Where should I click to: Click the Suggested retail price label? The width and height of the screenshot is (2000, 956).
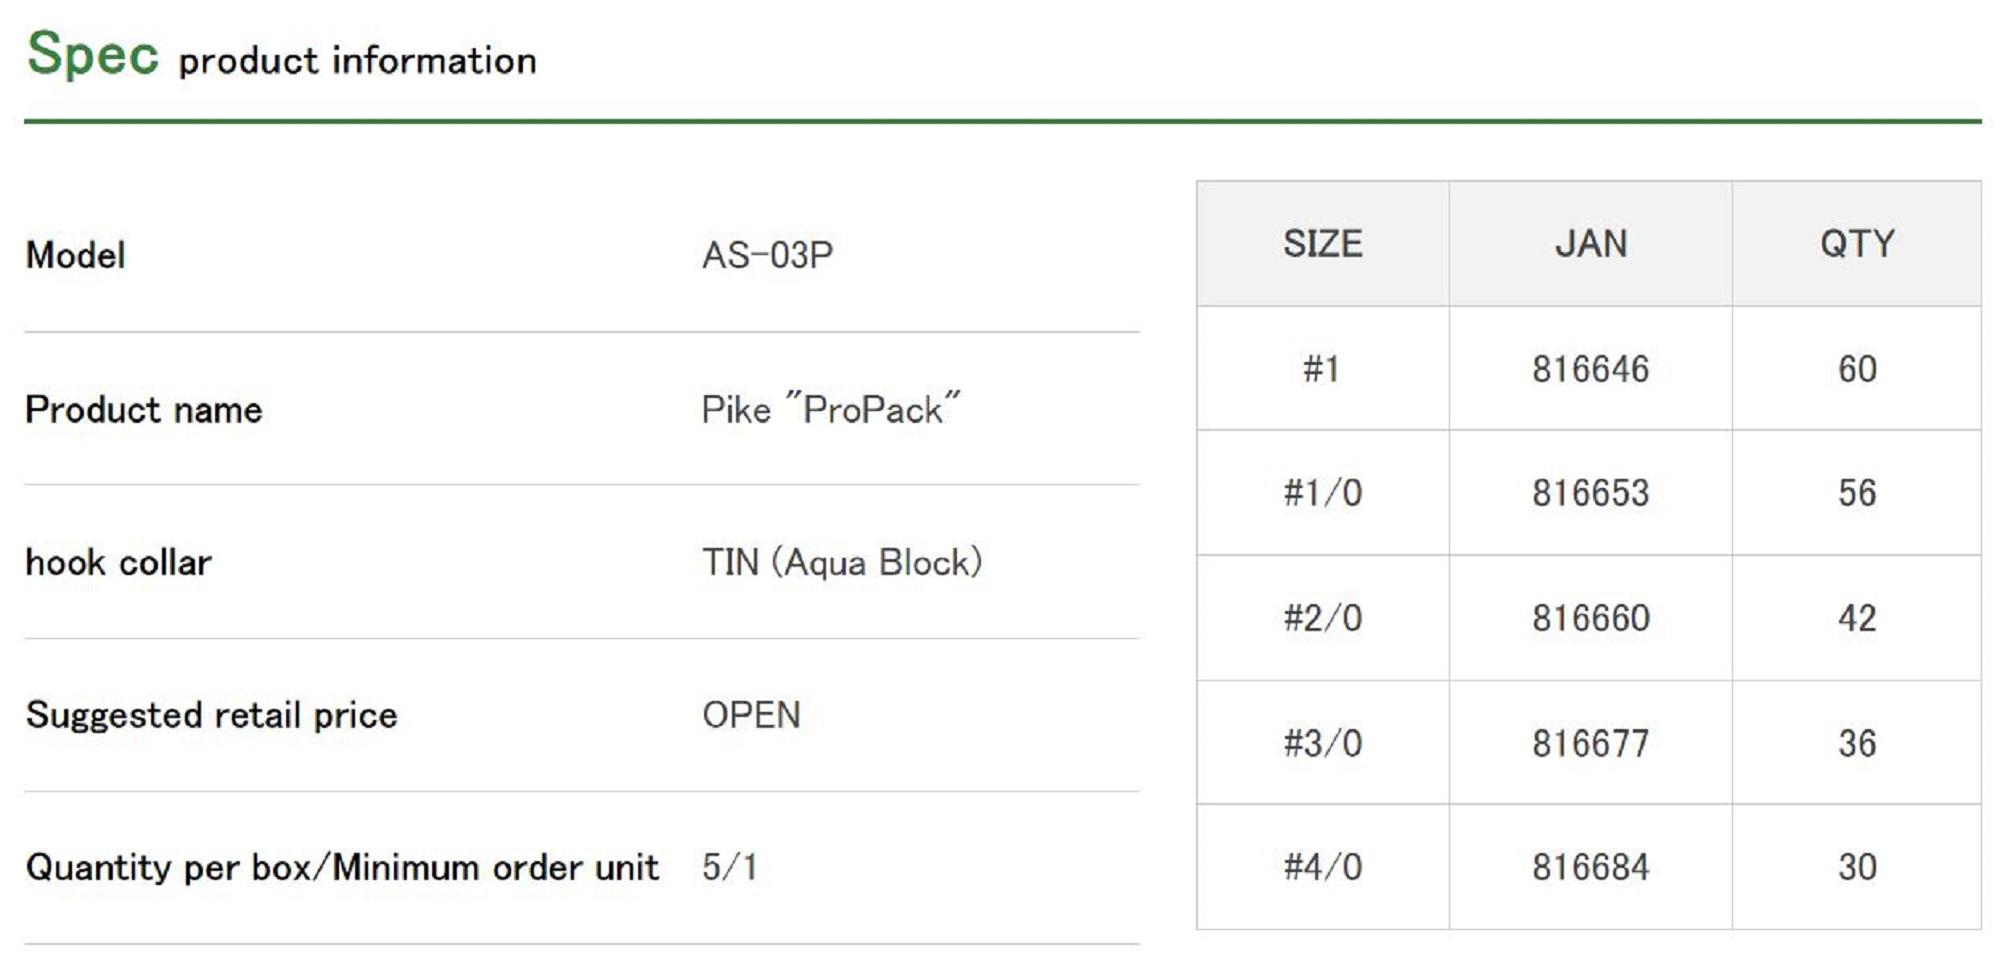tap(211, 716)
